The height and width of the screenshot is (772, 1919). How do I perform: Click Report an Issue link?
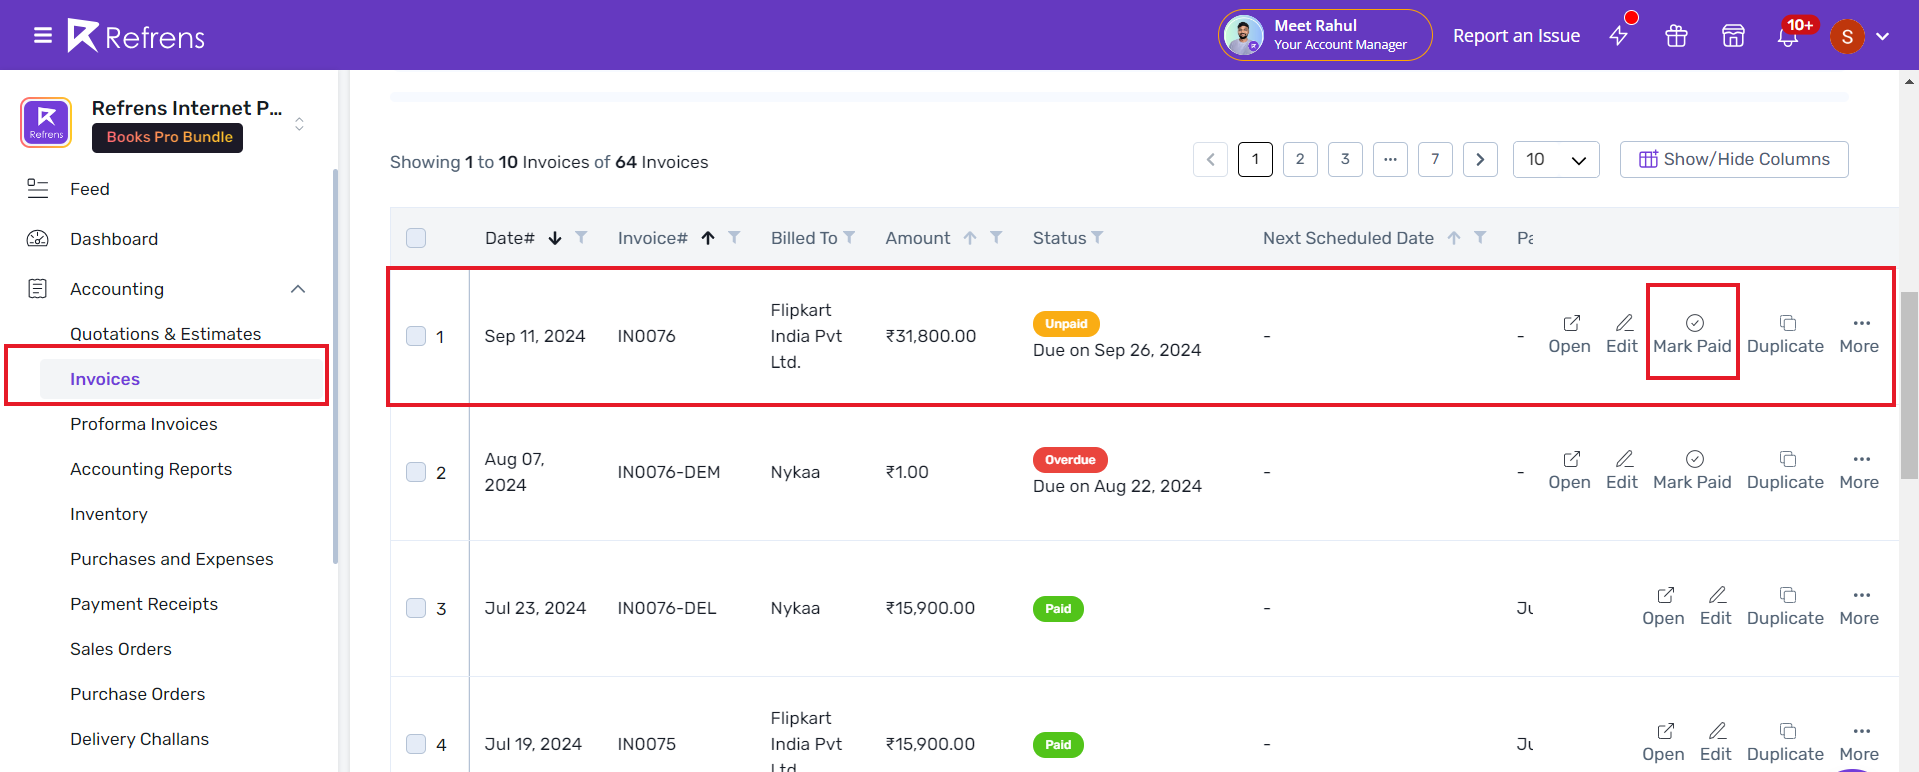(x=1516, y=36)
